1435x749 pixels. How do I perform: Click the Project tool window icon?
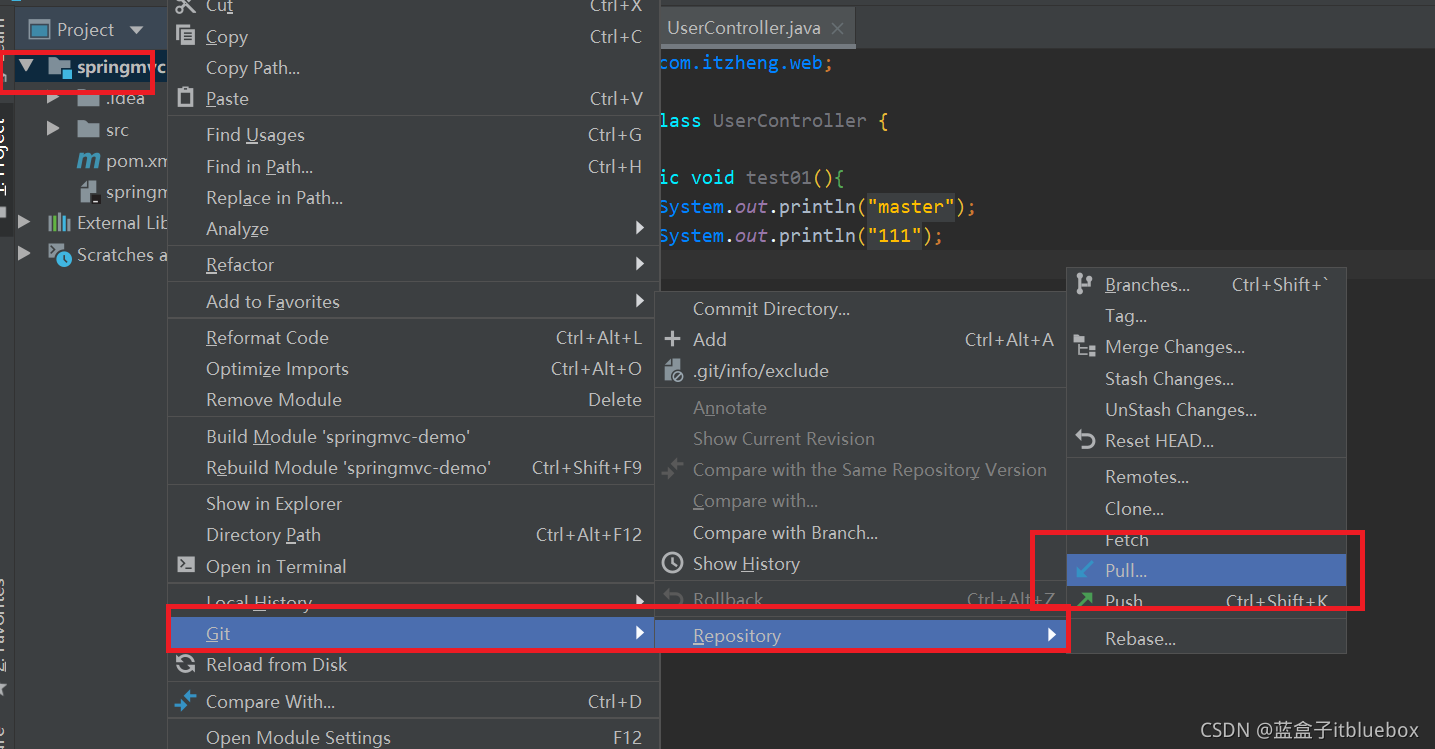[39, 29]
